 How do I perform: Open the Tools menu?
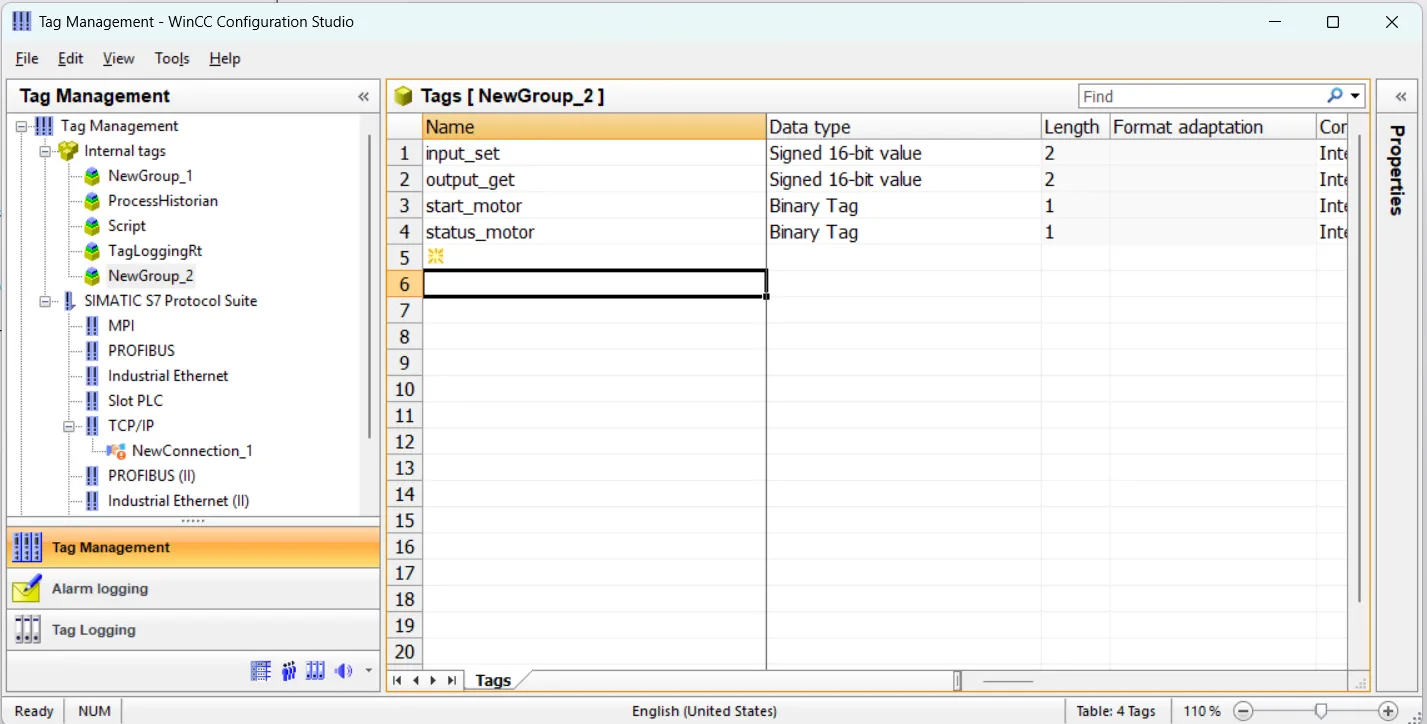(172, 58)
